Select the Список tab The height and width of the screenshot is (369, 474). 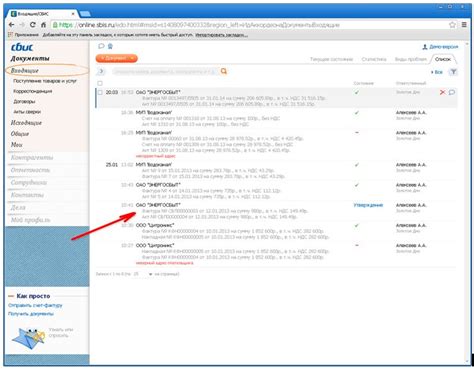443,59
